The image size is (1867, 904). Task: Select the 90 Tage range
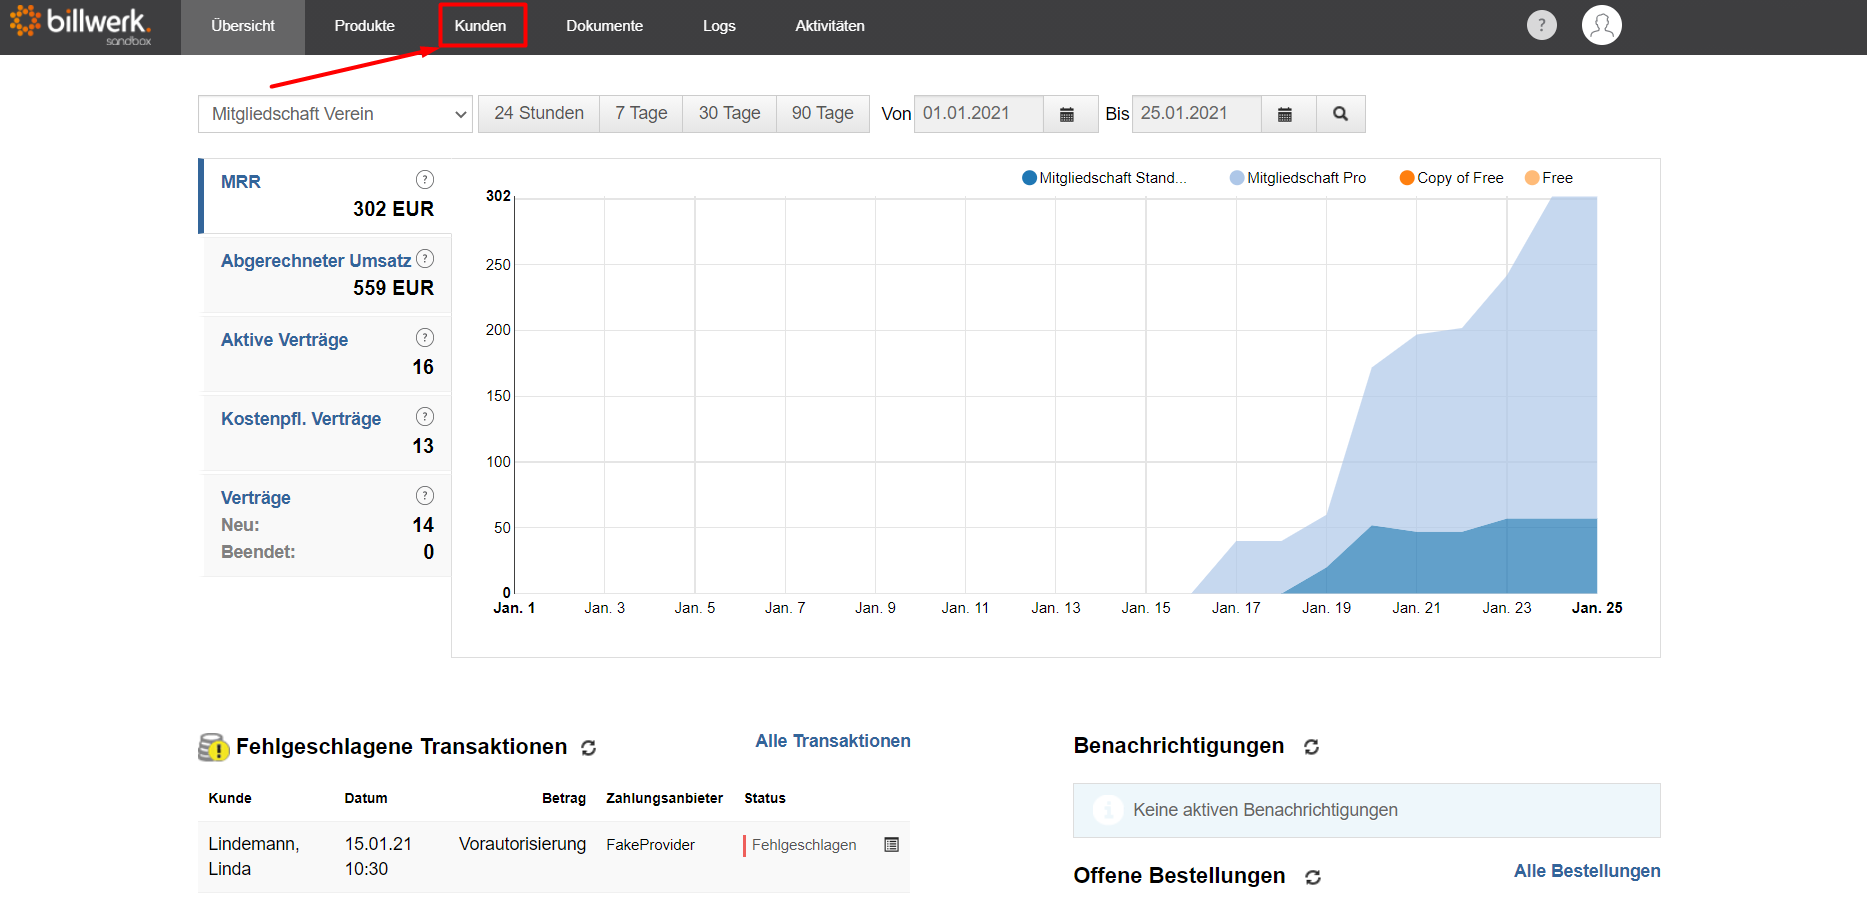click(x=823, y=114)
